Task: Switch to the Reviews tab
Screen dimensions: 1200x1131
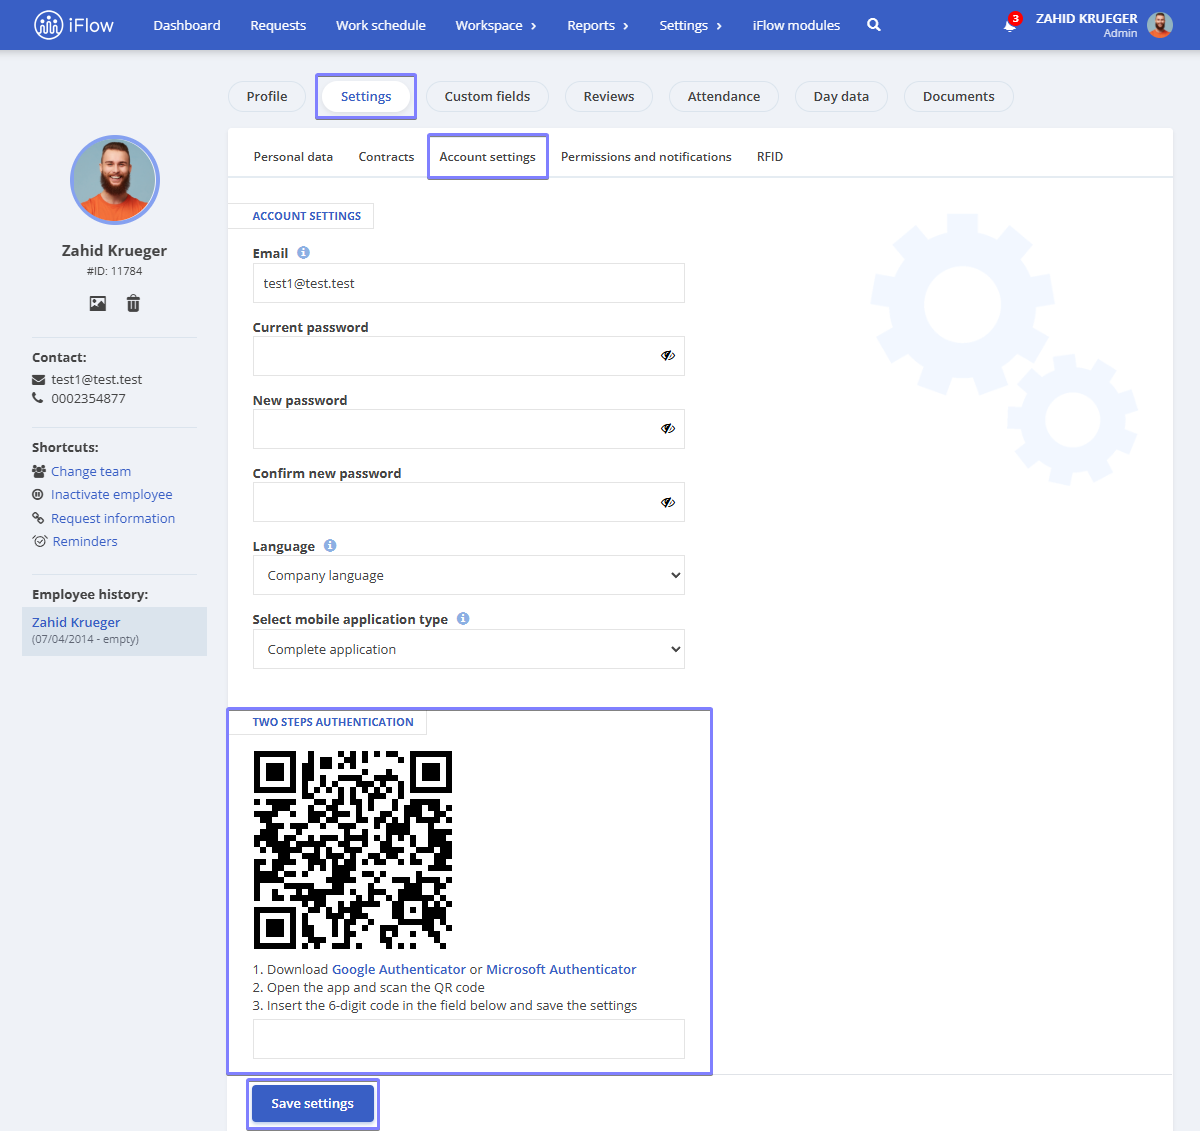Action: tap(609, 96)
